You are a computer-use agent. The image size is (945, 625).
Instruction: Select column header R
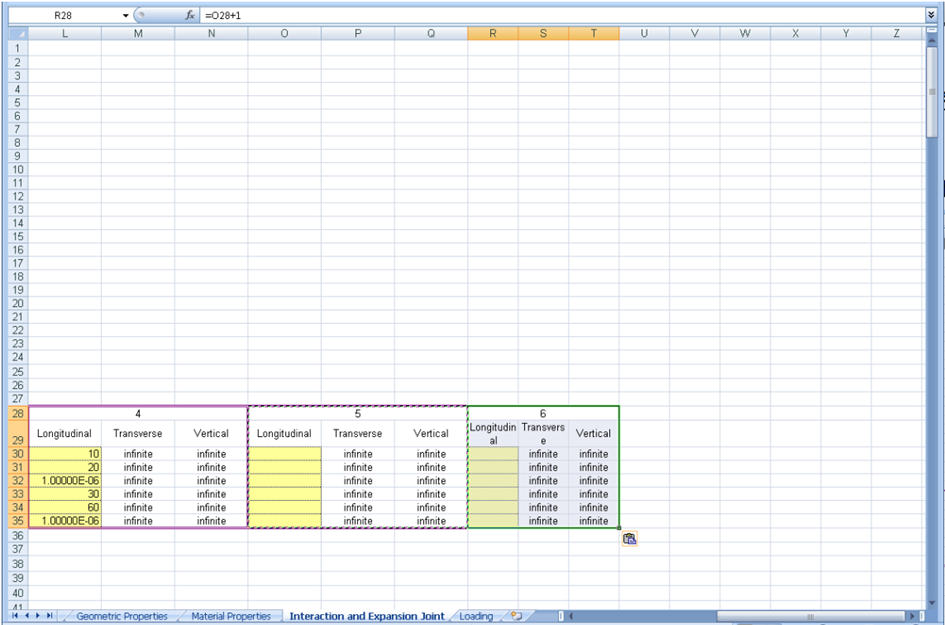(493, 33)
